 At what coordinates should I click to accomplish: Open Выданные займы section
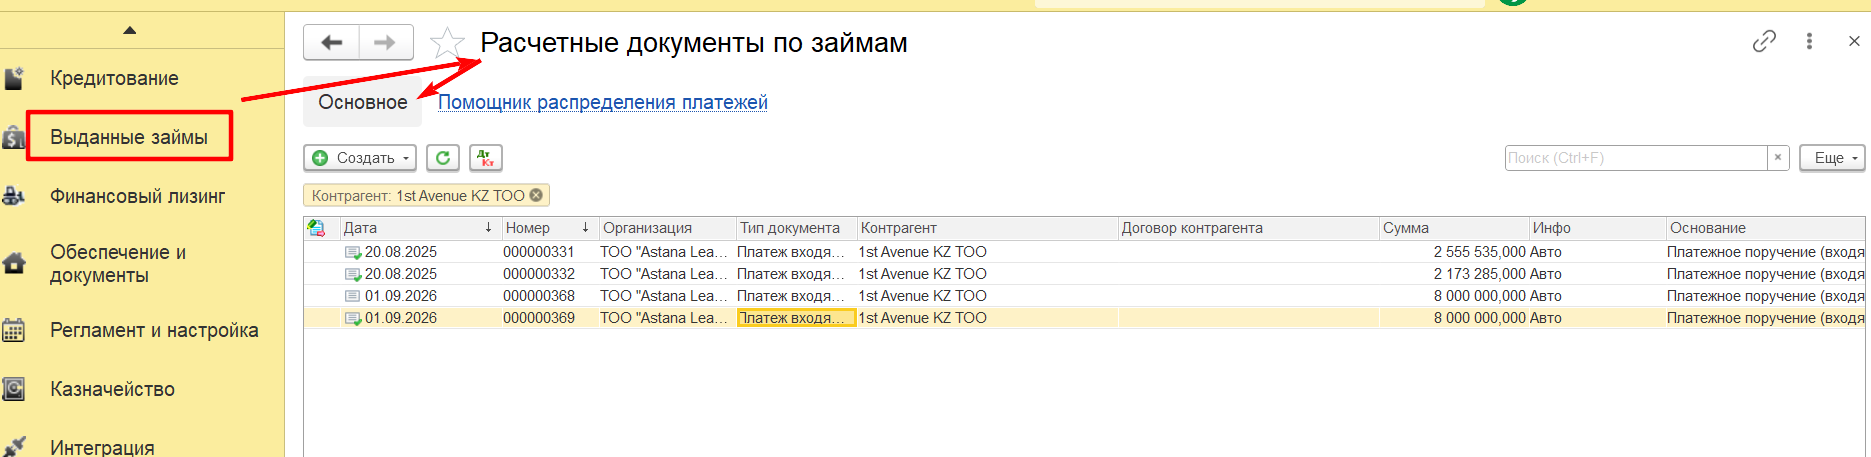tap(129, 137)
